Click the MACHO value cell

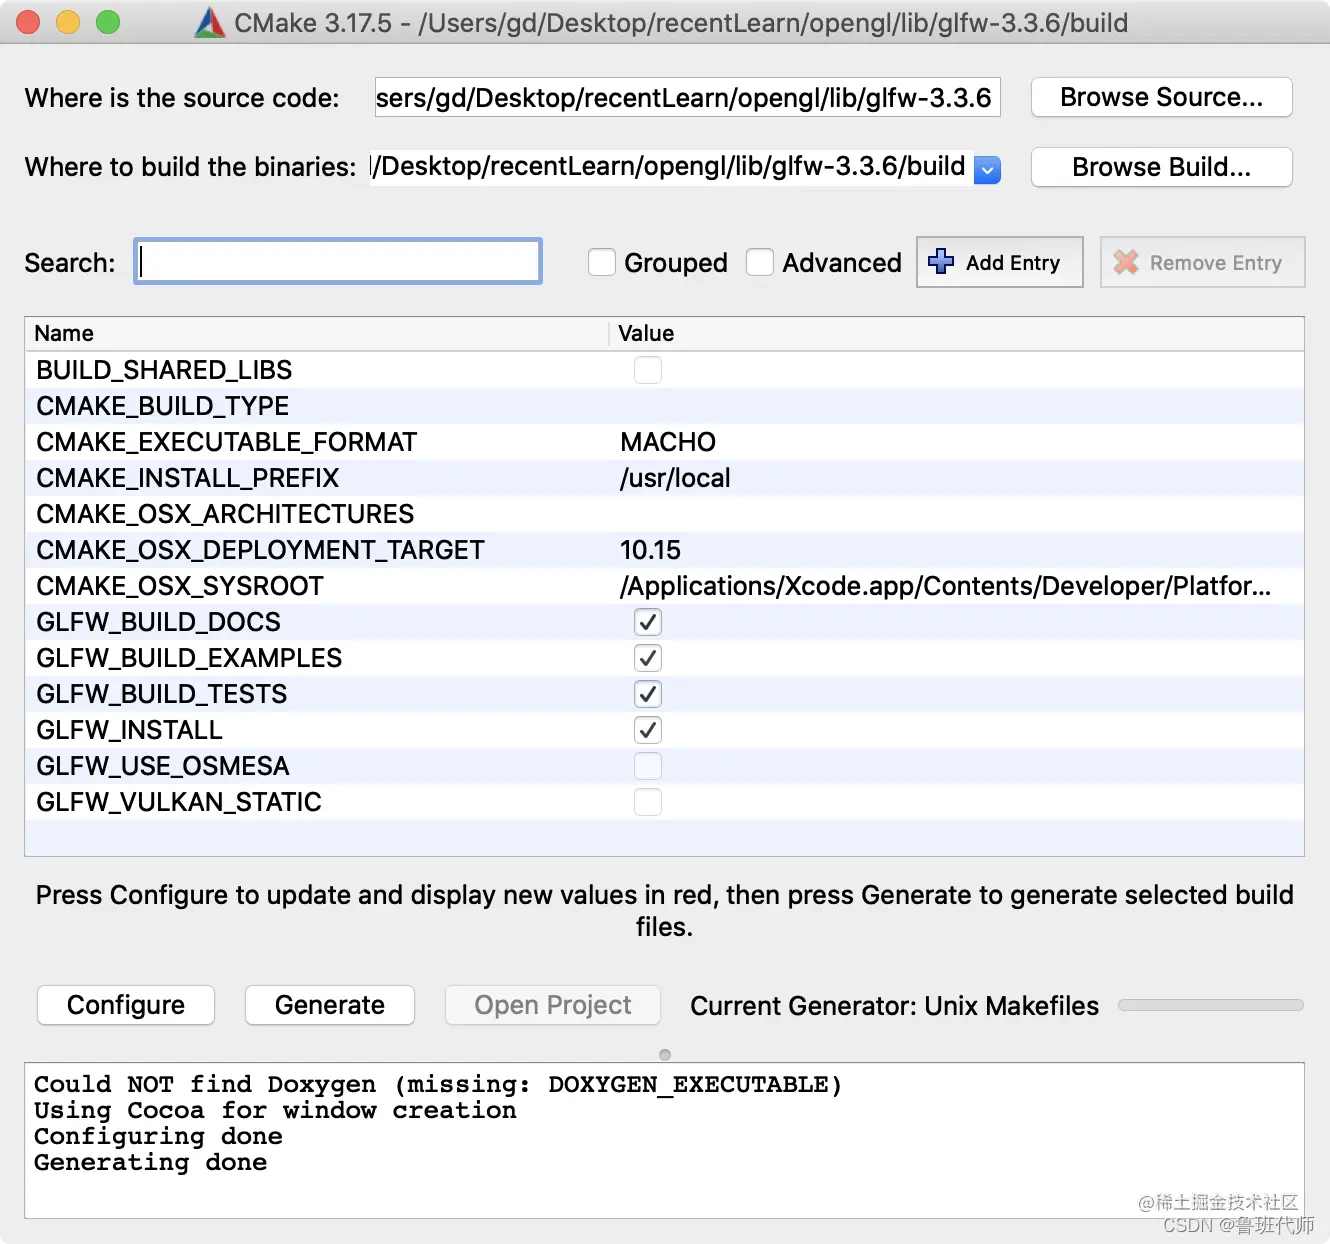click(668, 442)
